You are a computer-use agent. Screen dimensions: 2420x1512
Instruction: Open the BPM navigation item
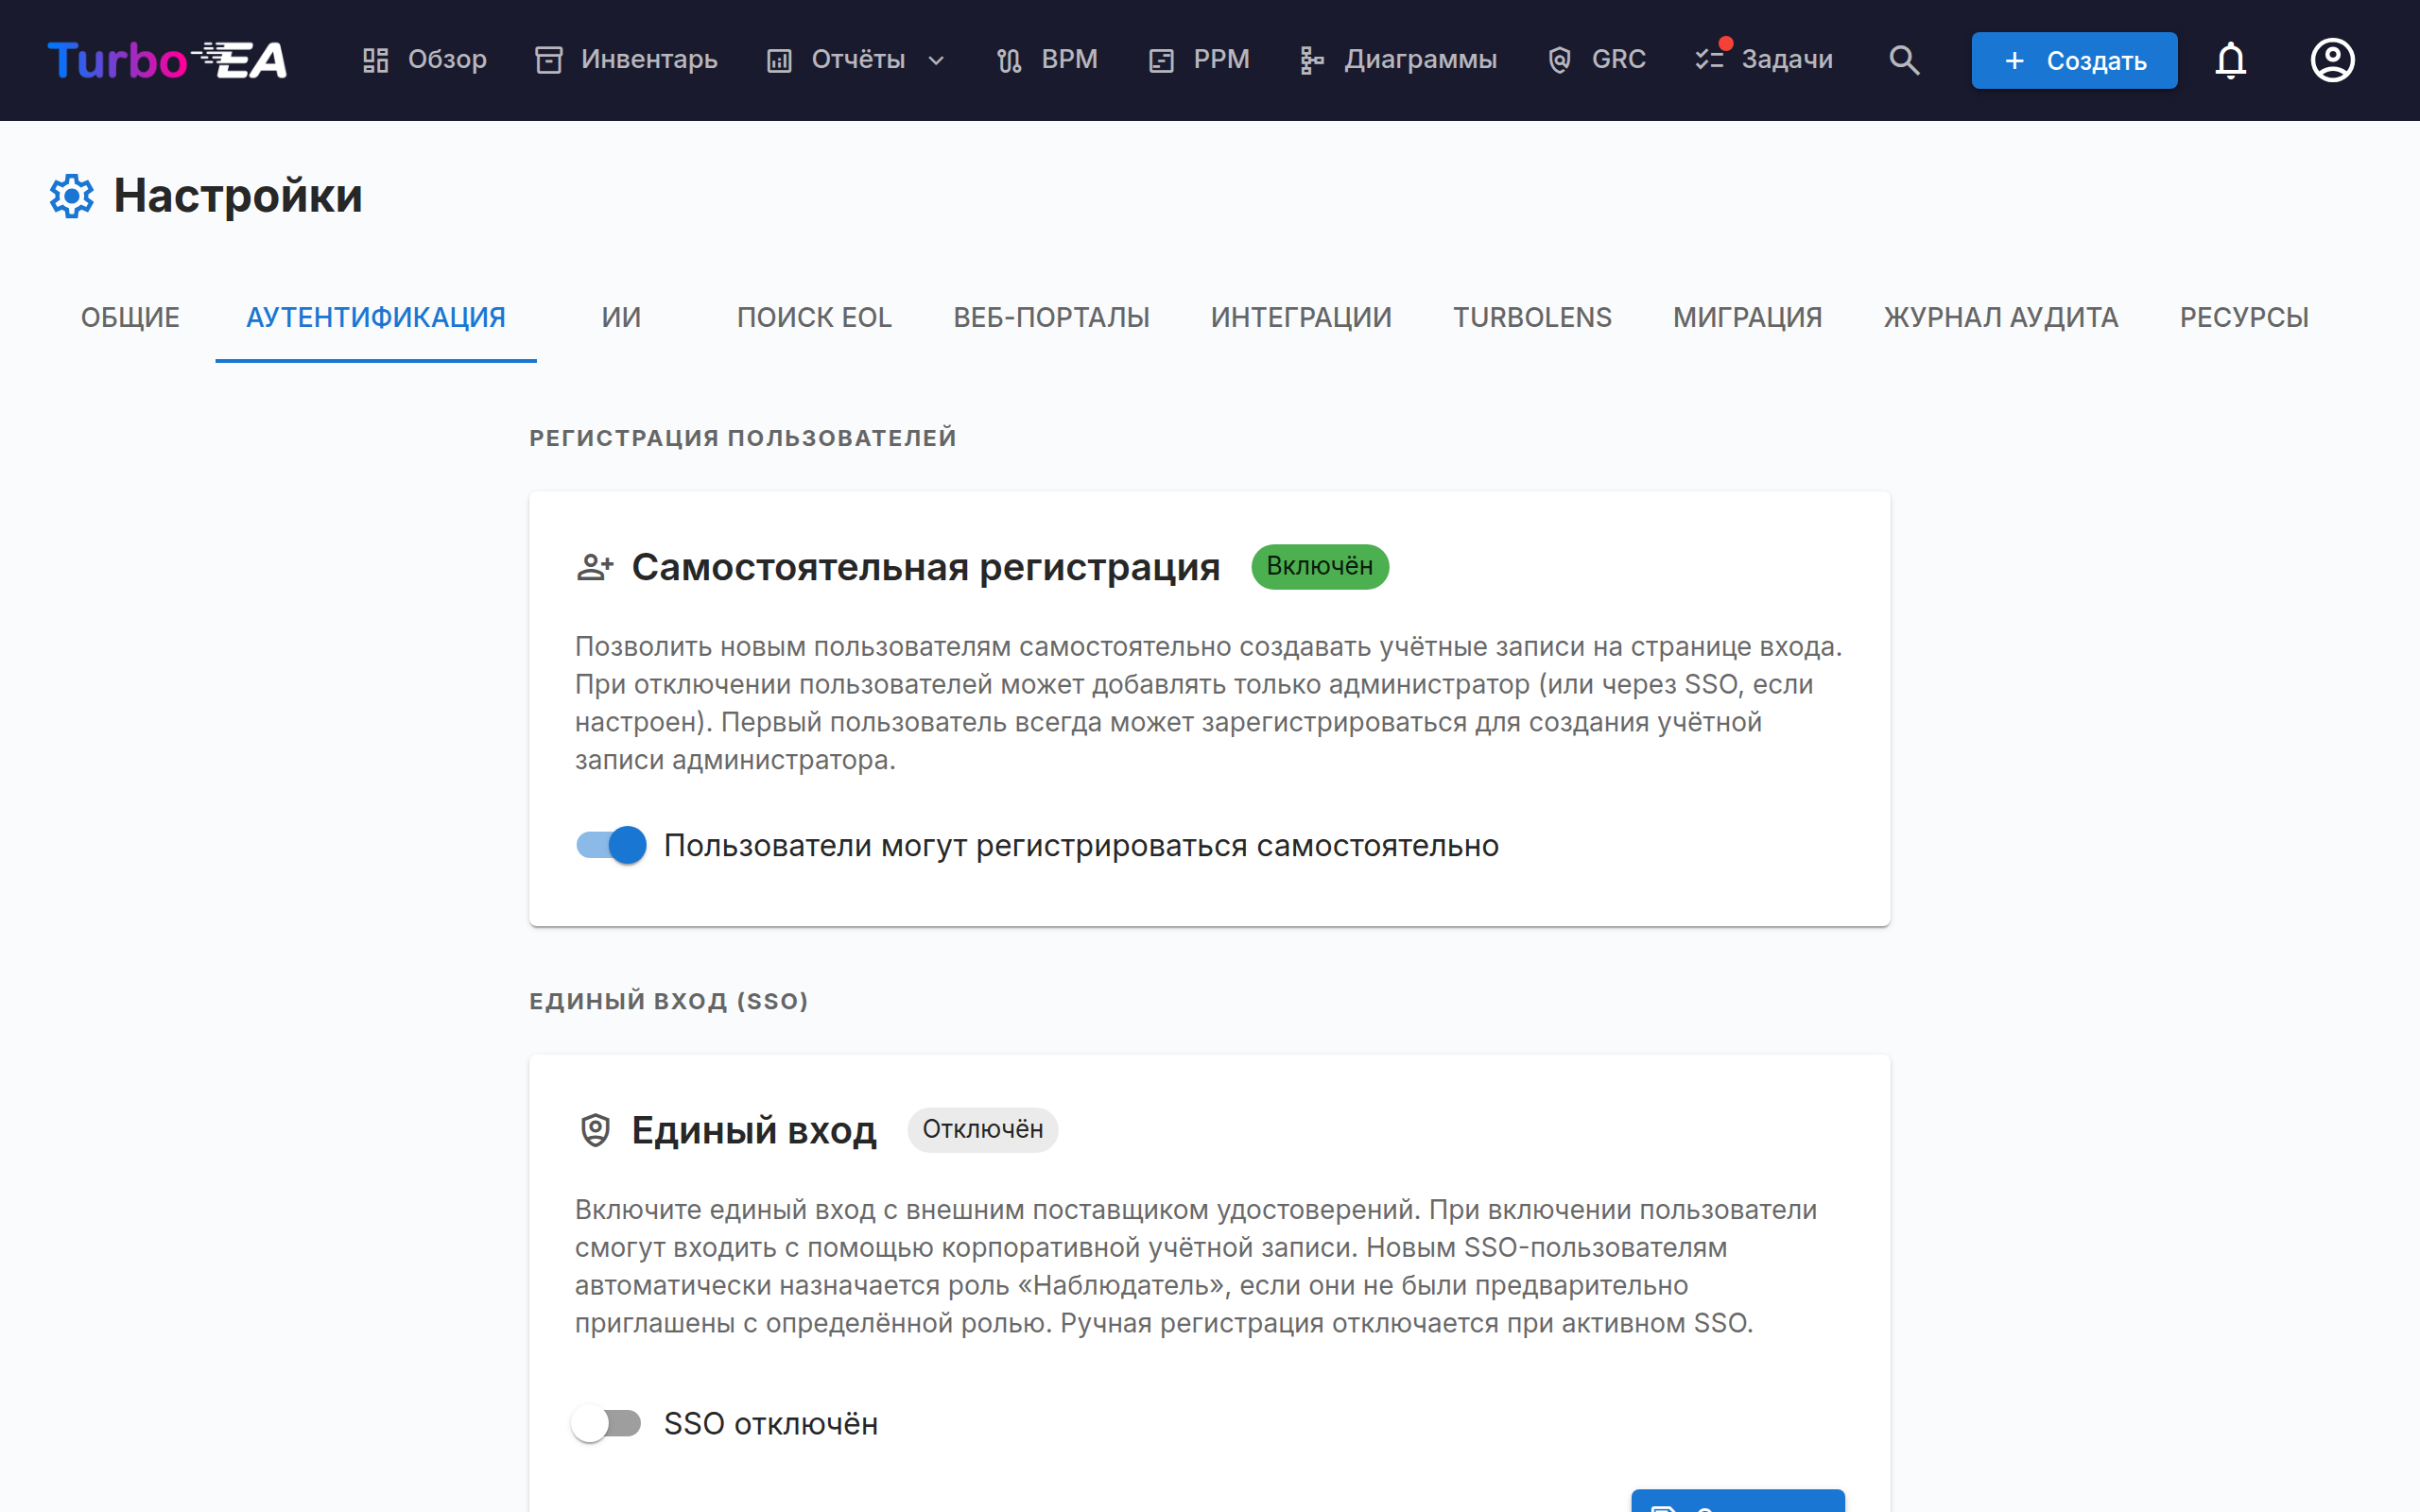pyautogui.click(x=1047, y=60)
